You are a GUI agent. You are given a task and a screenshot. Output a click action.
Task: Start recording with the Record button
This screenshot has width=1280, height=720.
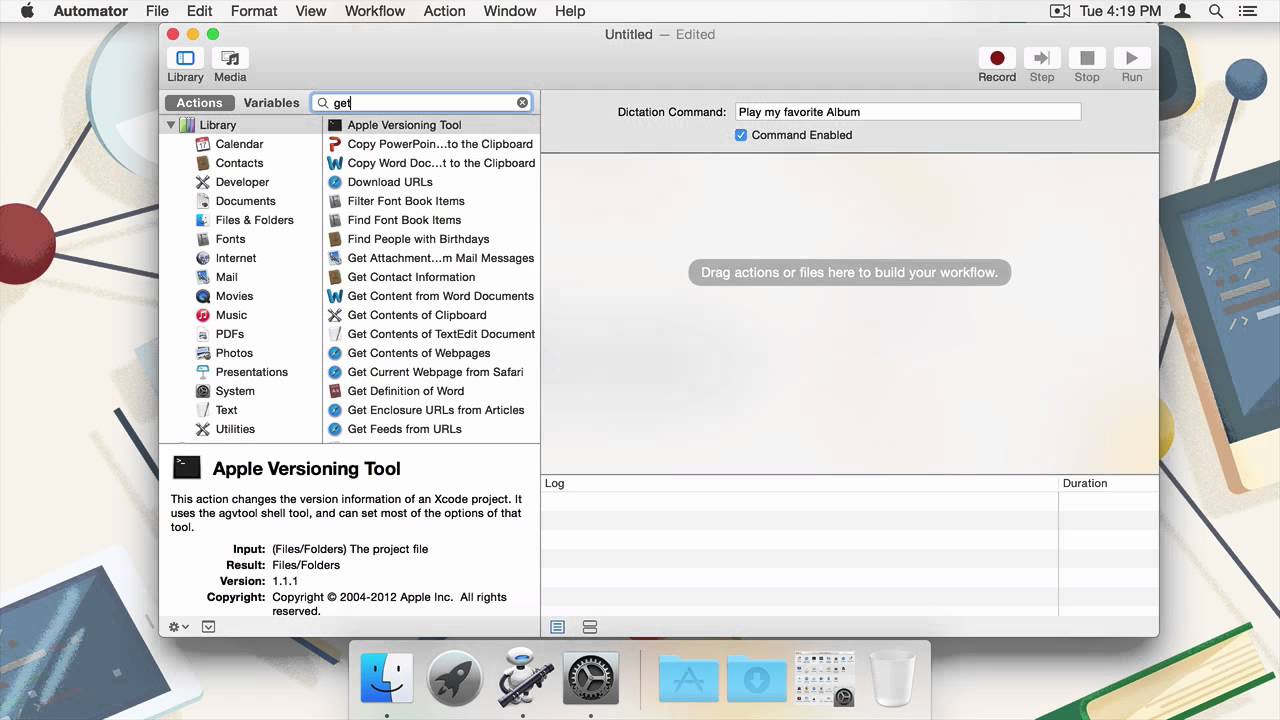tap(997, 59)
